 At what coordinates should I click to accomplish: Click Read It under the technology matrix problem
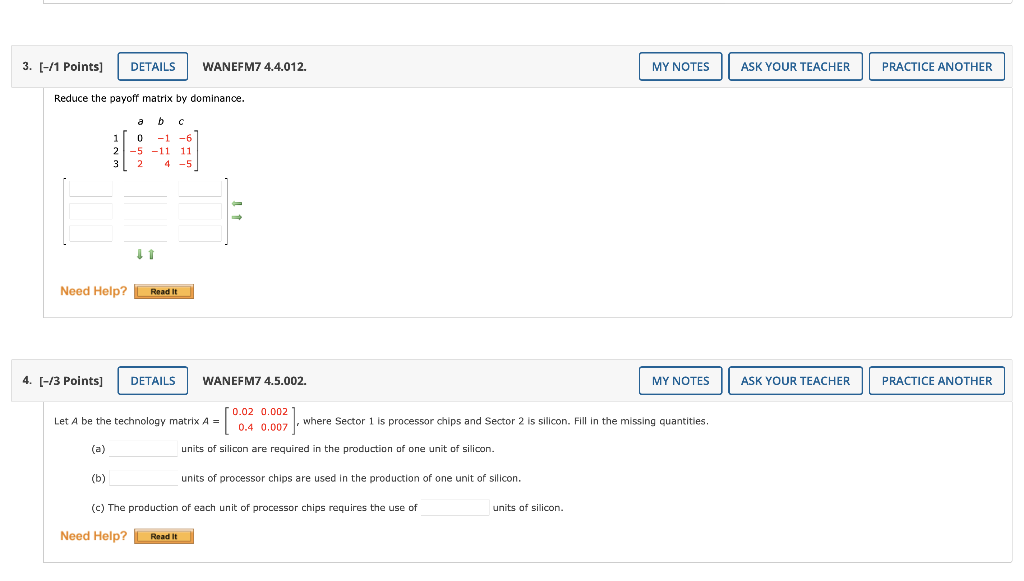163,536
